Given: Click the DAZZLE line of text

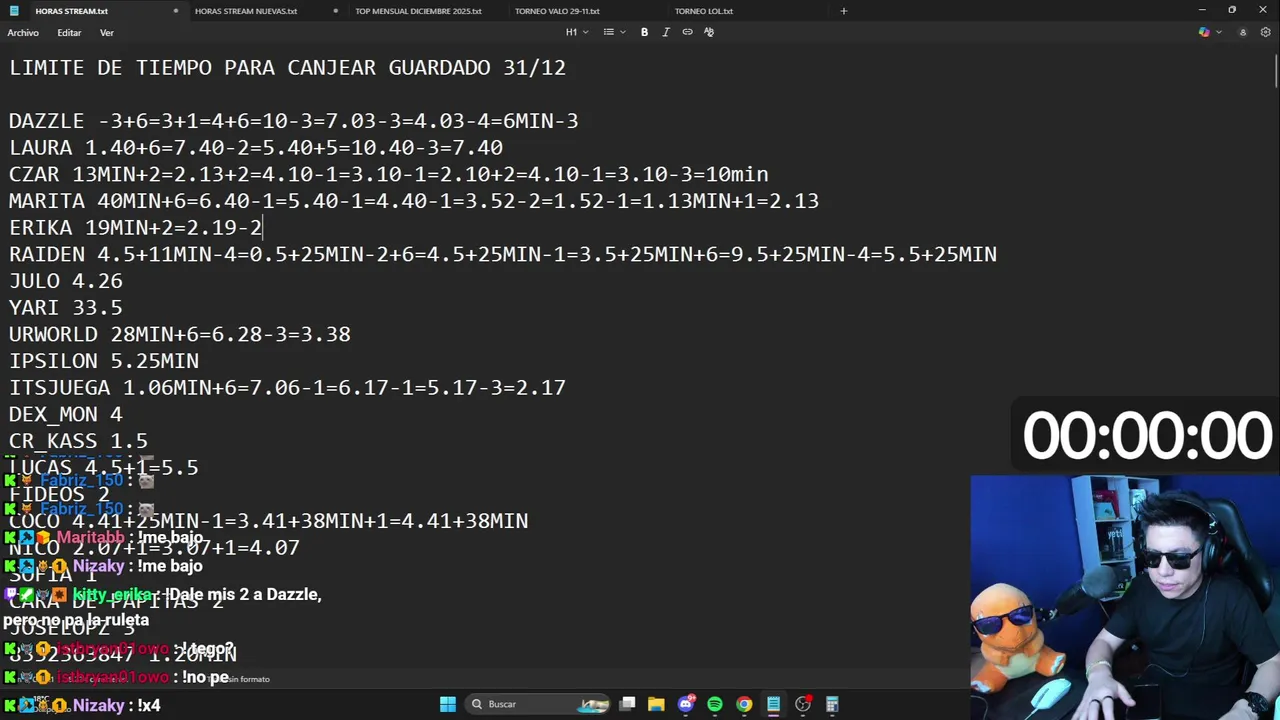Looking at the screenshot, I should tap(293, 121).
